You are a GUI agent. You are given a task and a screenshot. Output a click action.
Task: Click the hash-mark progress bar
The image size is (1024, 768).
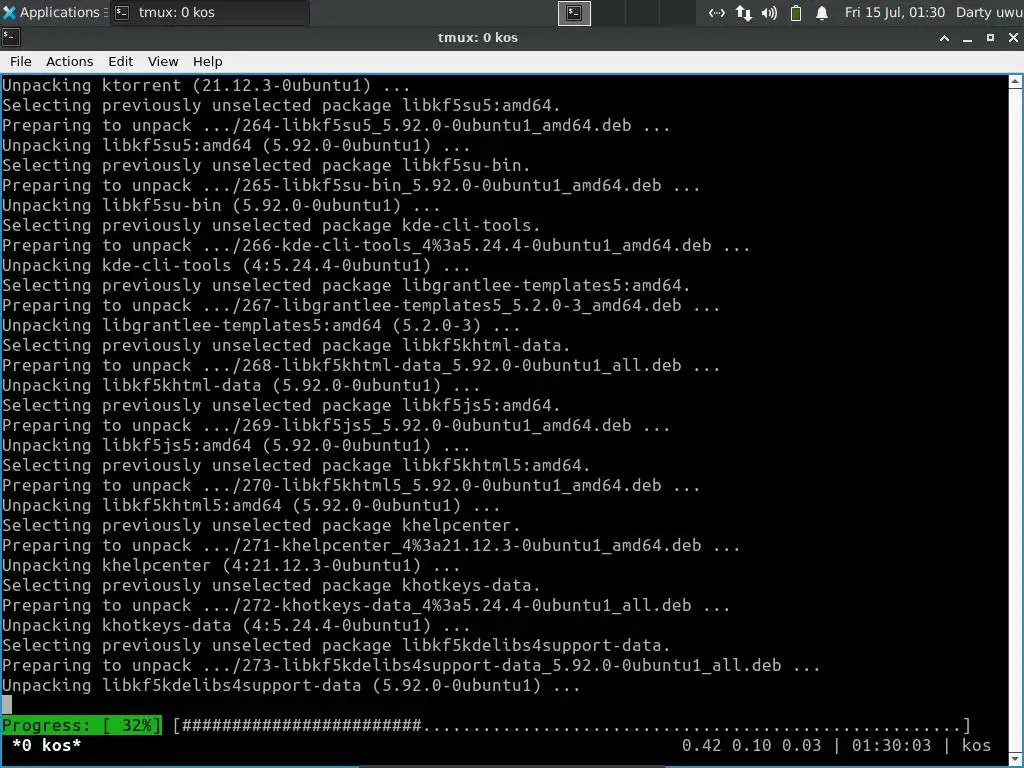point(572,725)
